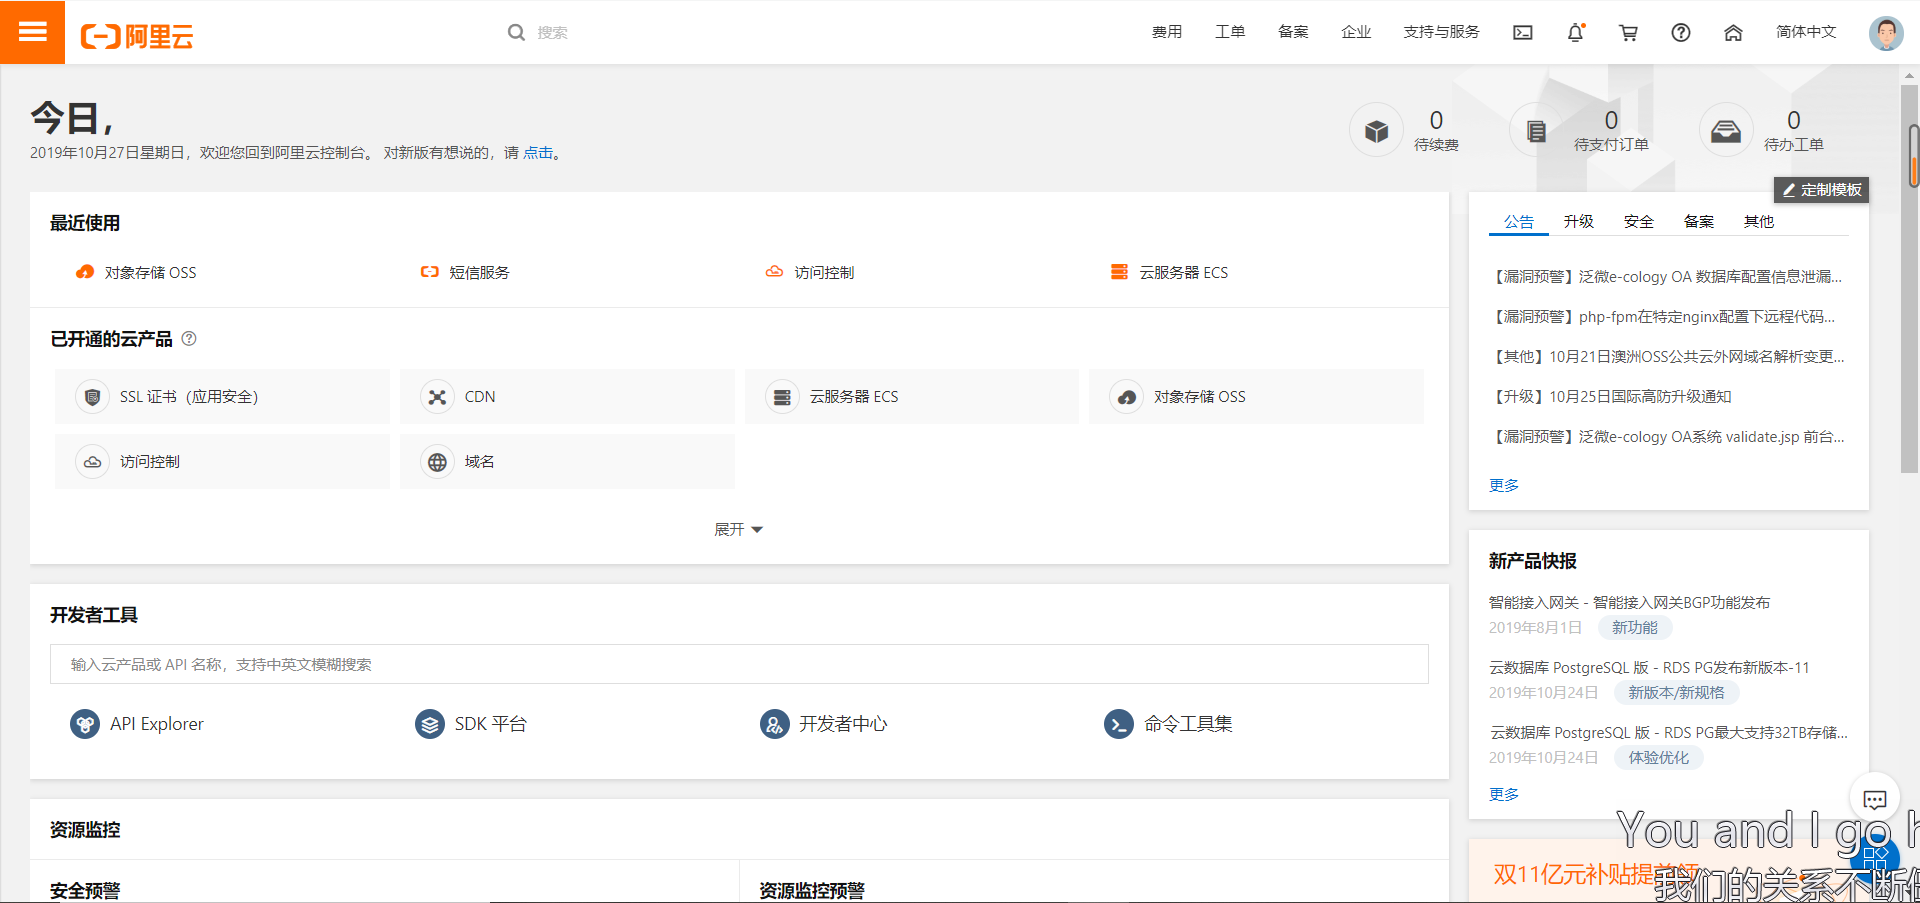
Task: Open the shopping cart icon
Action: [x=1628, y=32]
